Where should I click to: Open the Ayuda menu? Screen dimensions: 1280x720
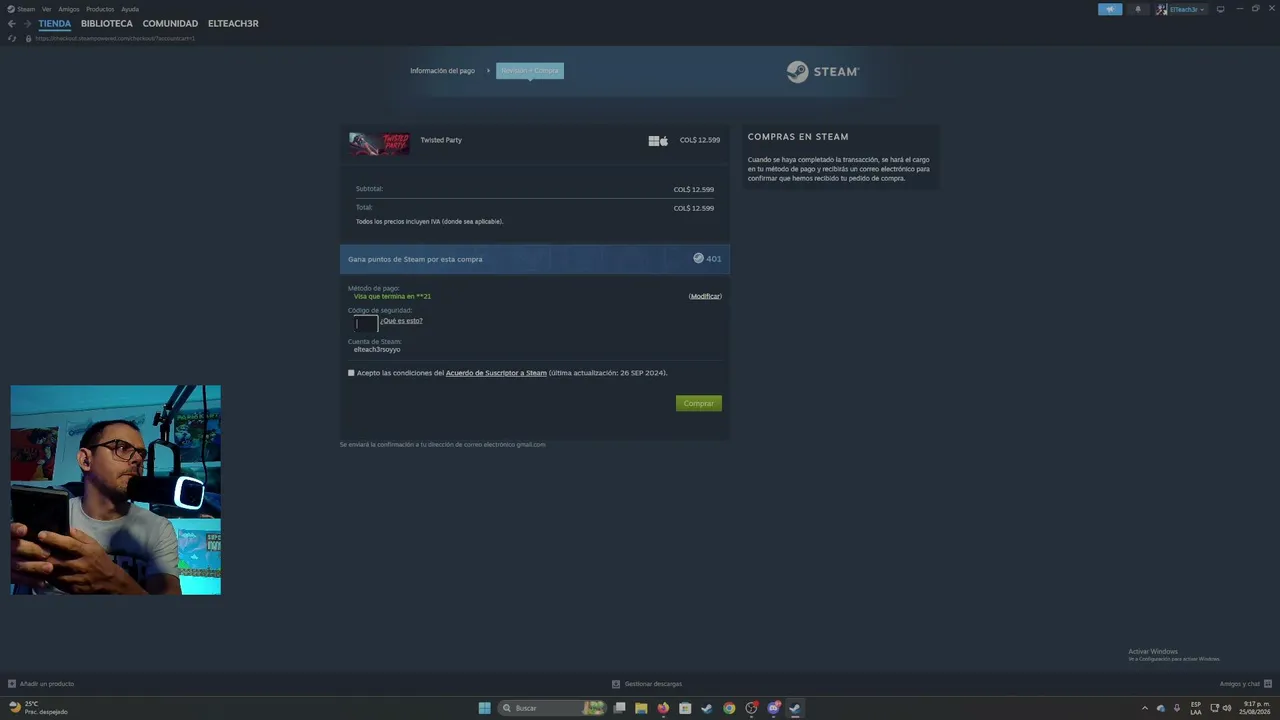(x=130, y=9)
